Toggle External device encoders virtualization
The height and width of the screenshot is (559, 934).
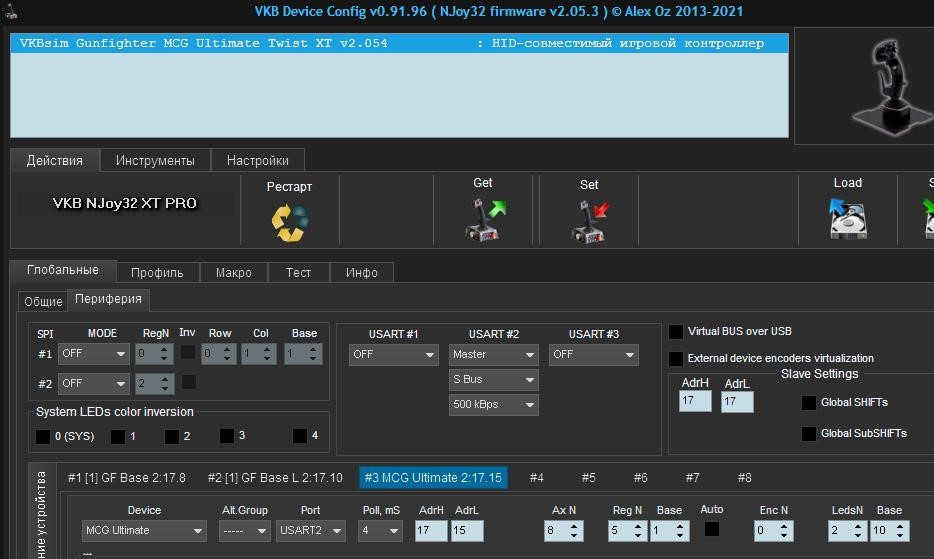pos(677,358)
